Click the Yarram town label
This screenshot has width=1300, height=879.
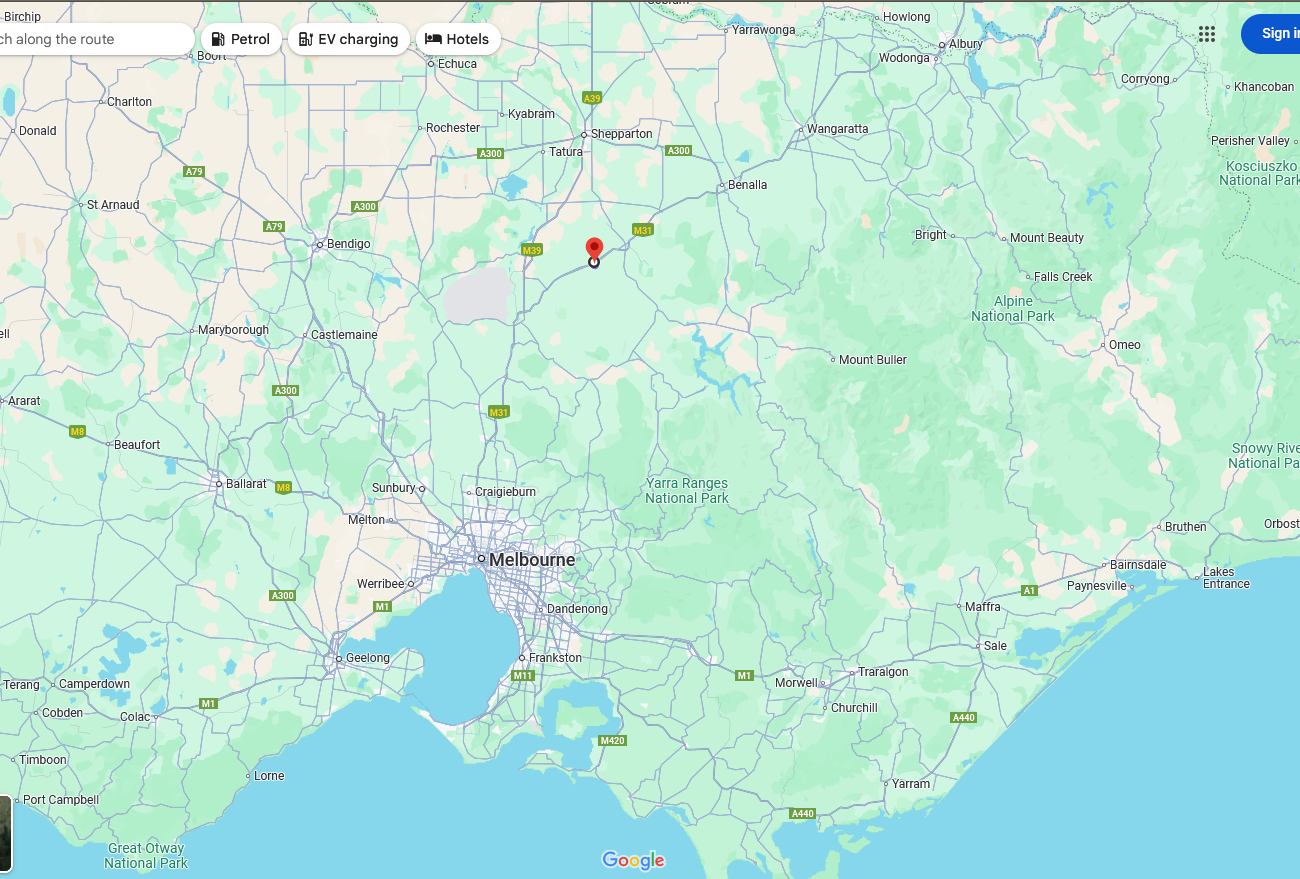coord(911,784)
